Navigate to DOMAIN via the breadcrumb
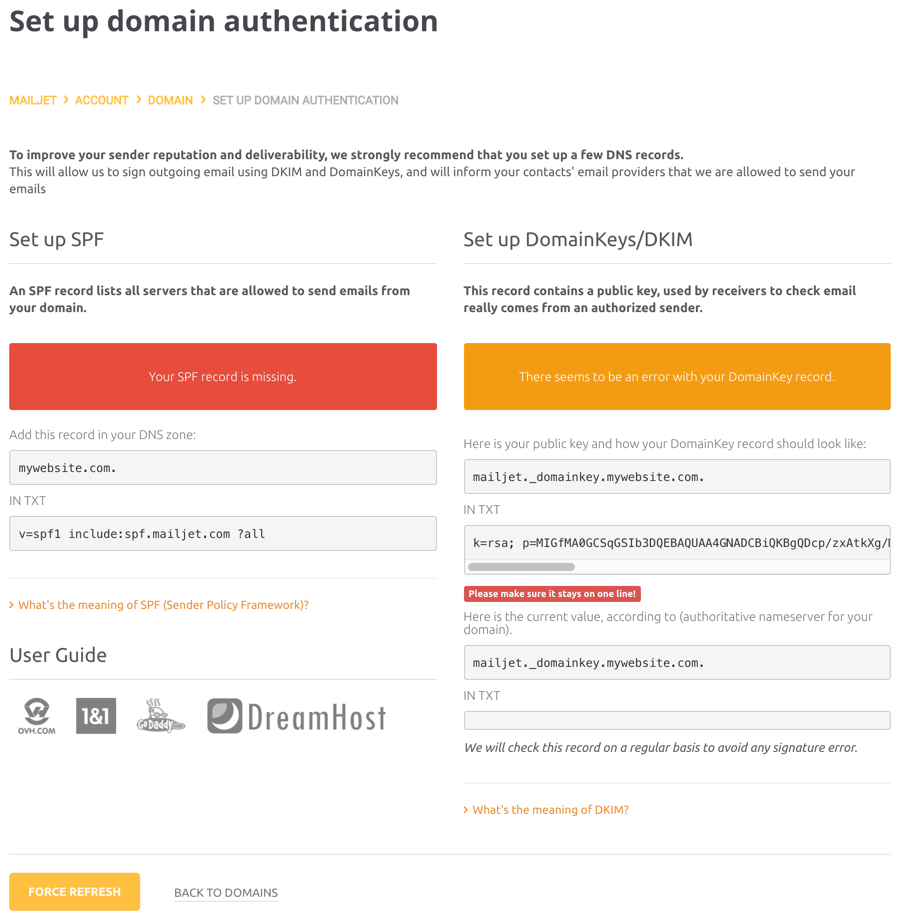 coord(170,100)
